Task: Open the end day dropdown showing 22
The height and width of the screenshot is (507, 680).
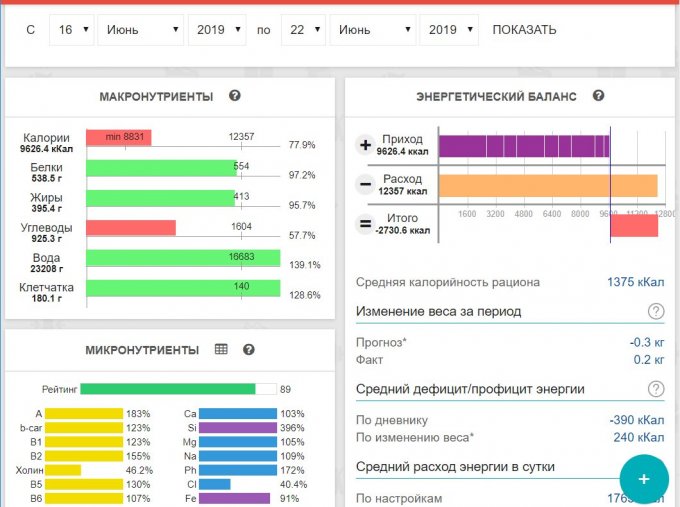Action: tap(303, 30)
